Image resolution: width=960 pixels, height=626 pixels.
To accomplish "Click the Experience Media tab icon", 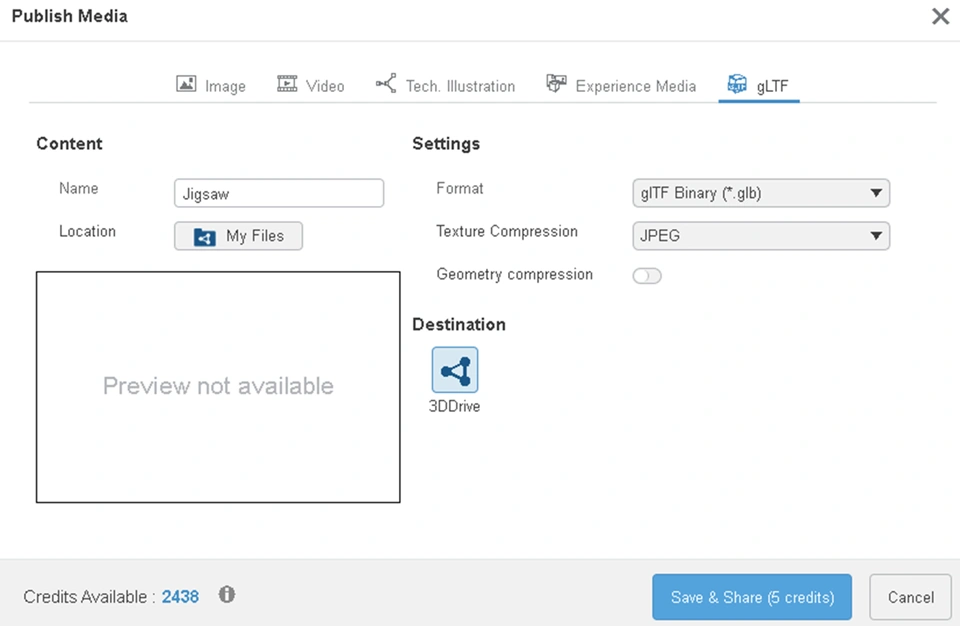I will tap(556, 85).
